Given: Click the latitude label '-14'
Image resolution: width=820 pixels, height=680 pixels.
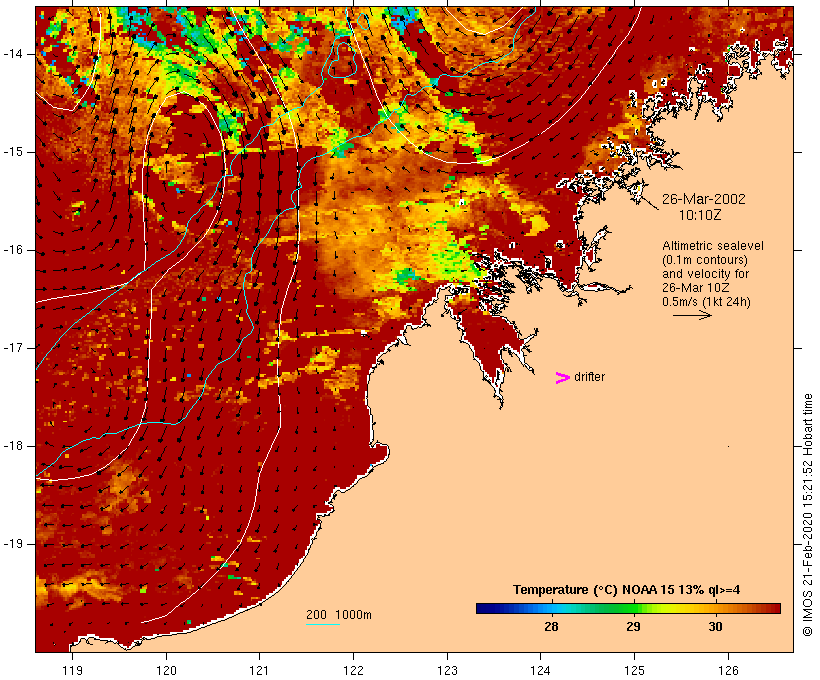Looking at the screenshot, I should point(13,54).
